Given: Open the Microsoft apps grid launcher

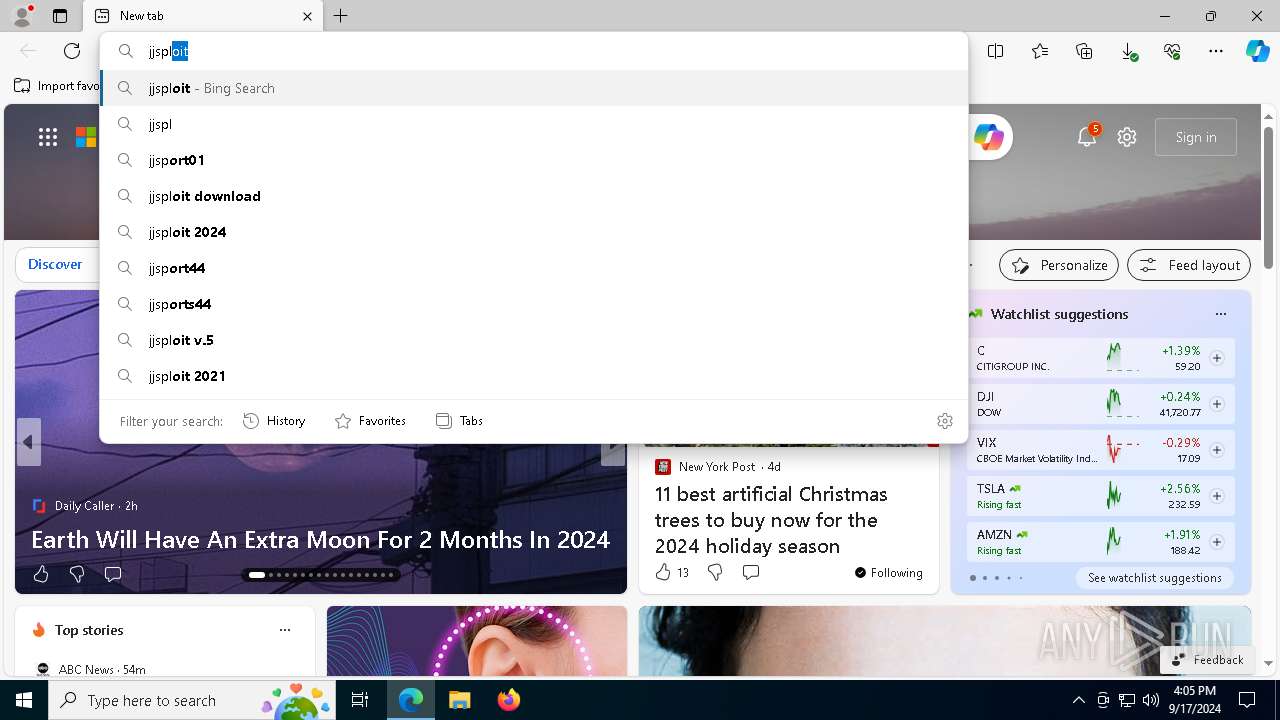Looking at the screenshot, I should pos(48,138).
